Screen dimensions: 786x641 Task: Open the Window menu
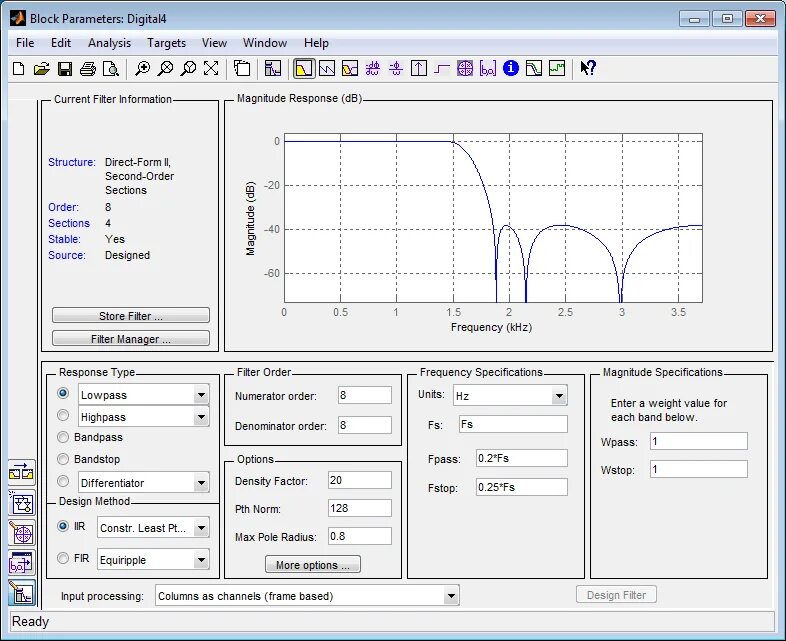265,43
